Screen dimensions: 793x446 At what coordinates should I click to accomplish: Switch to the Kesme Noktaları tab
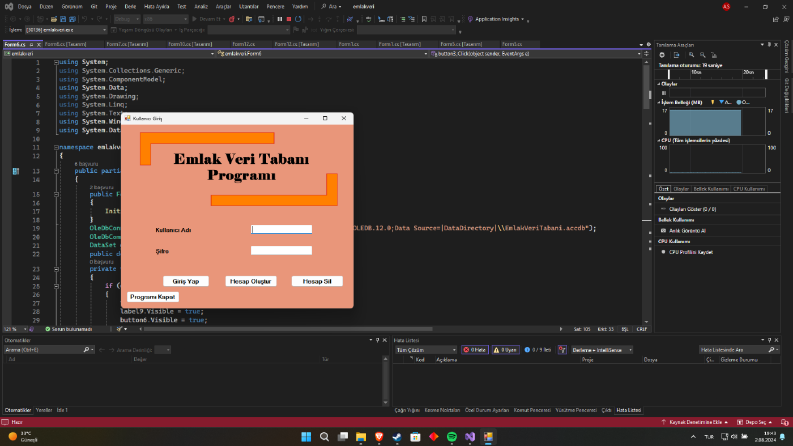coord(442,410)
